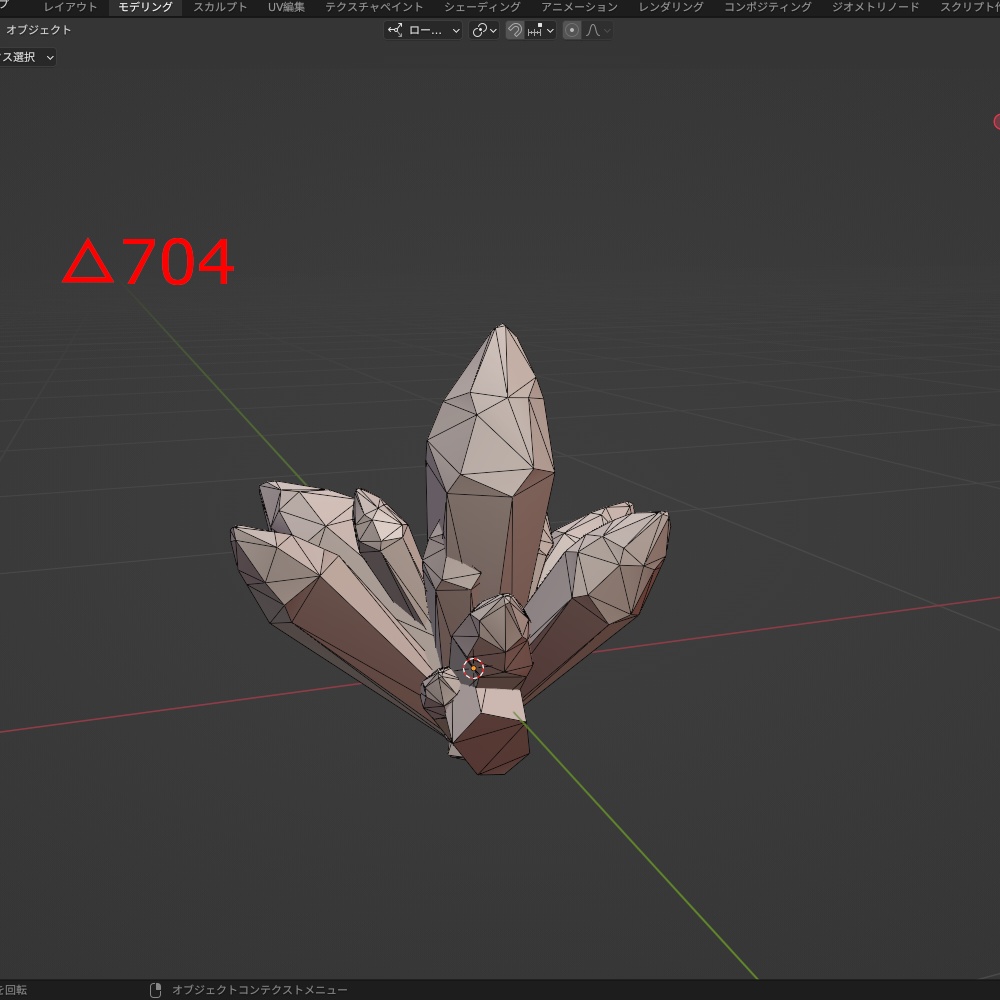Image resolution: width=1000 pixels, height=1000 pixels.
Task: Open the snapping options dropdown
Action: click(550, 30)
